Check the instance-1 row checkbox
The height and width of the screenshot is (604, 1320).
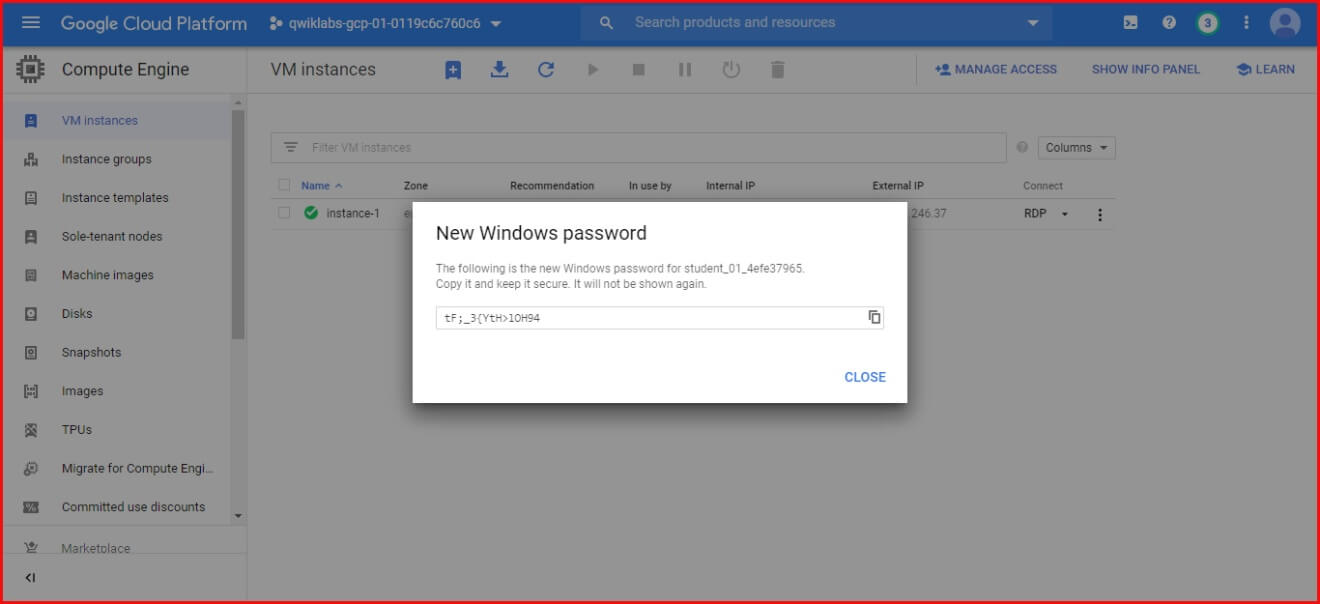(285, 213)
